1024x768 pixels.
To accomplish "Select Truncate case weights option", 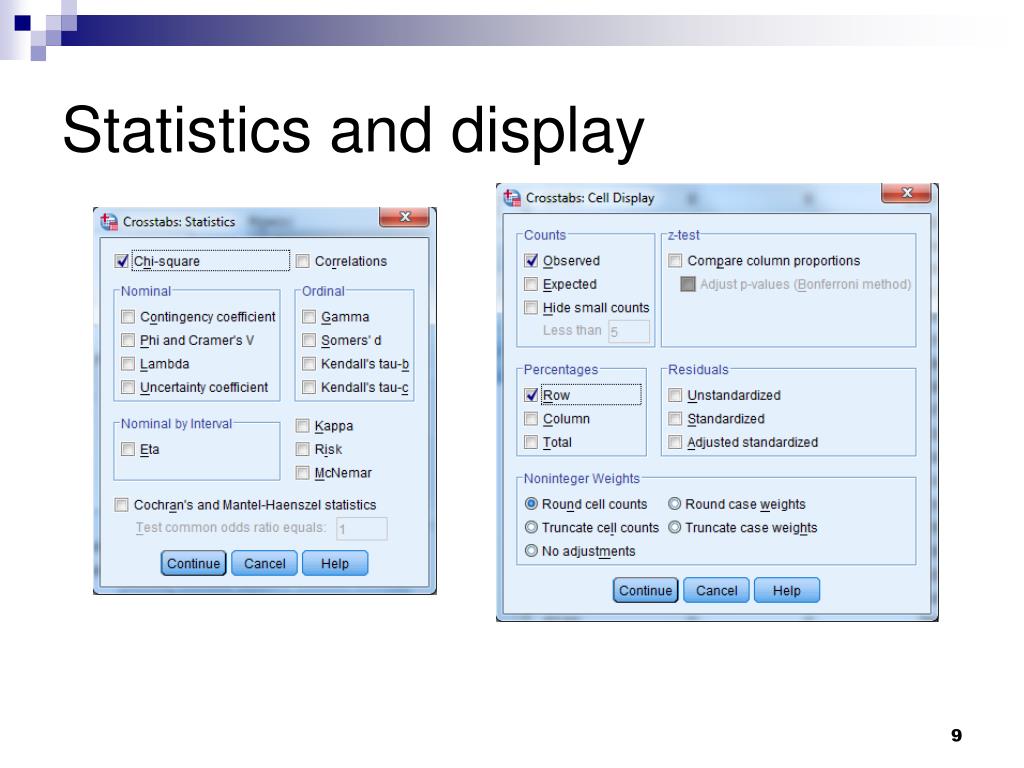I will click(675, 528).
